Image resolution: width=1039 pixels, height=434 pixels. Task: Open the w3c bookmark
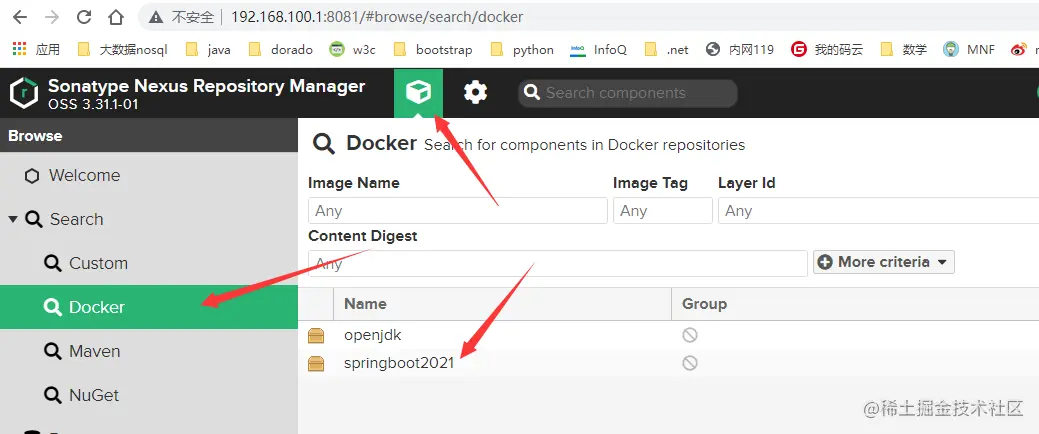pyautogui.click(x=353, y=49)
